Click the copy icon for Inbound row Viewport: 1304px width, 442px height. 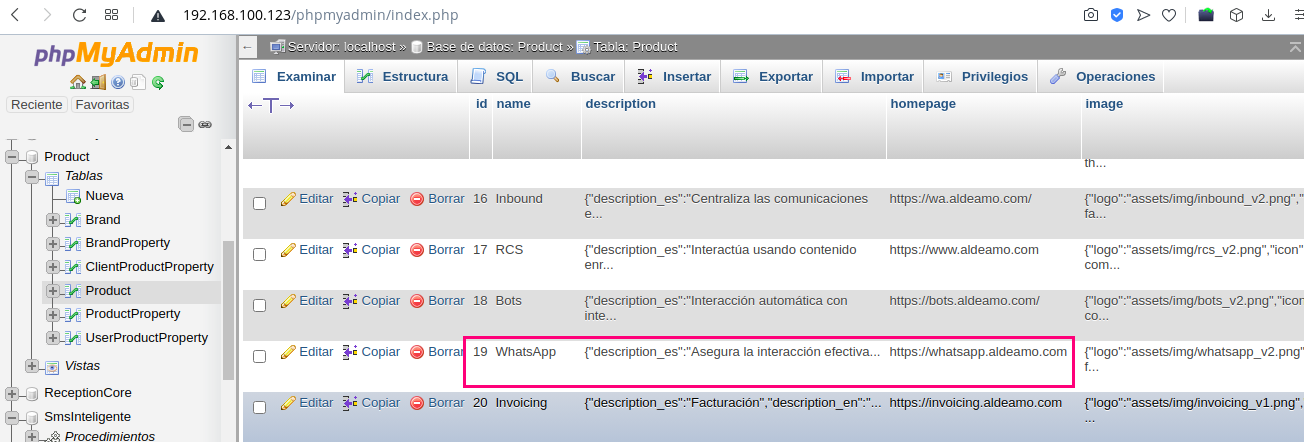tap(350, 199)
